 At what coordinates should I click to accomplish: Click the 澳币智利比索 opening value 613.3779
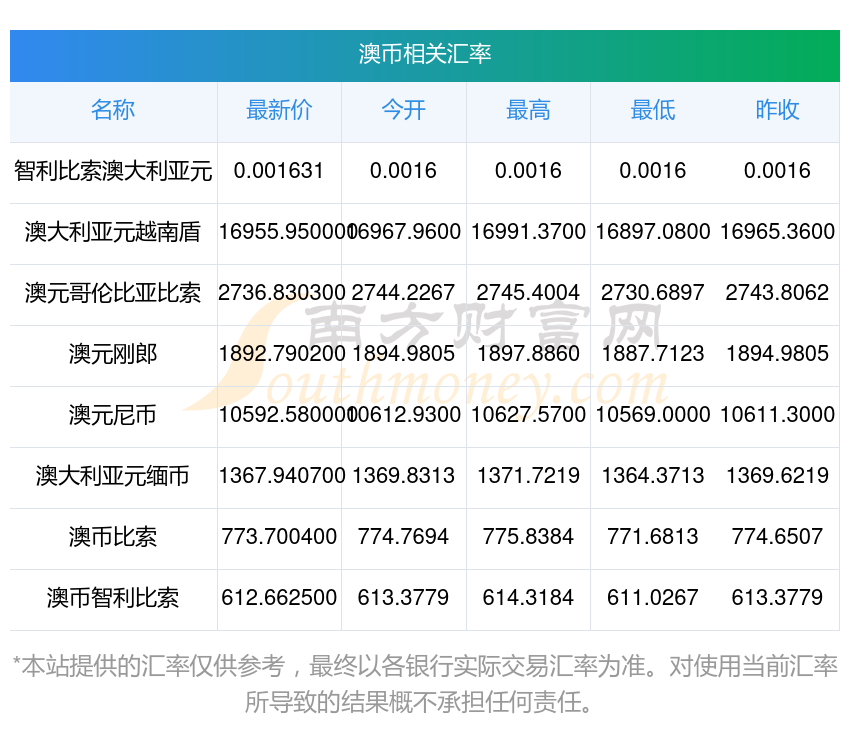[403, 598]
